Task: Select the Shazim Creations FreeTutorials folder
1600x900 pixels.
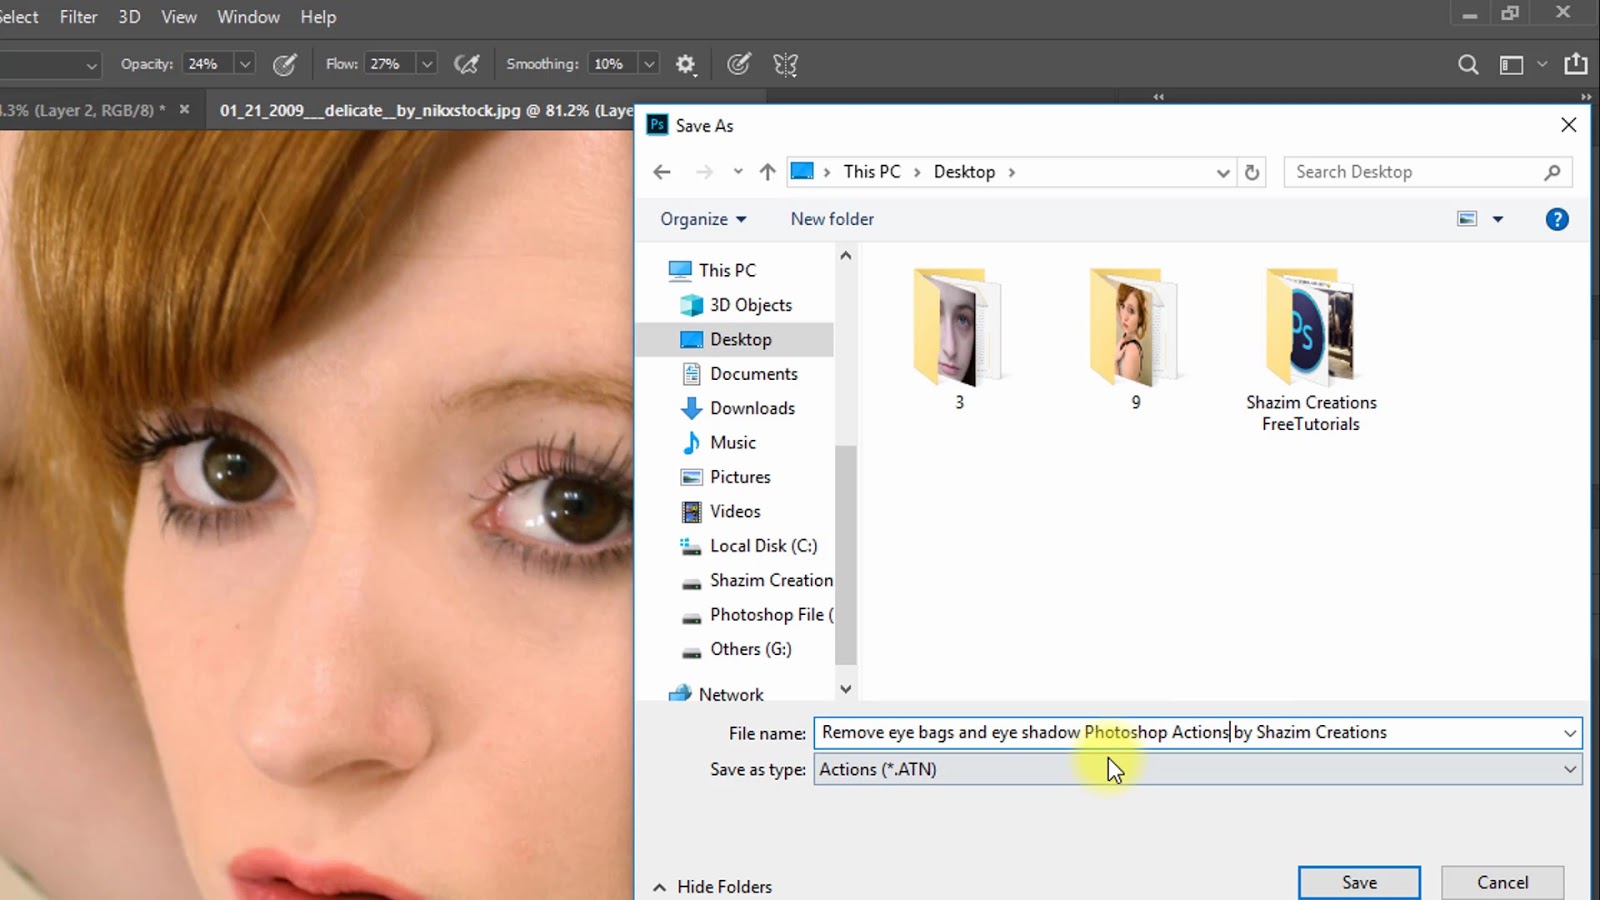Action: point(1311,350)
